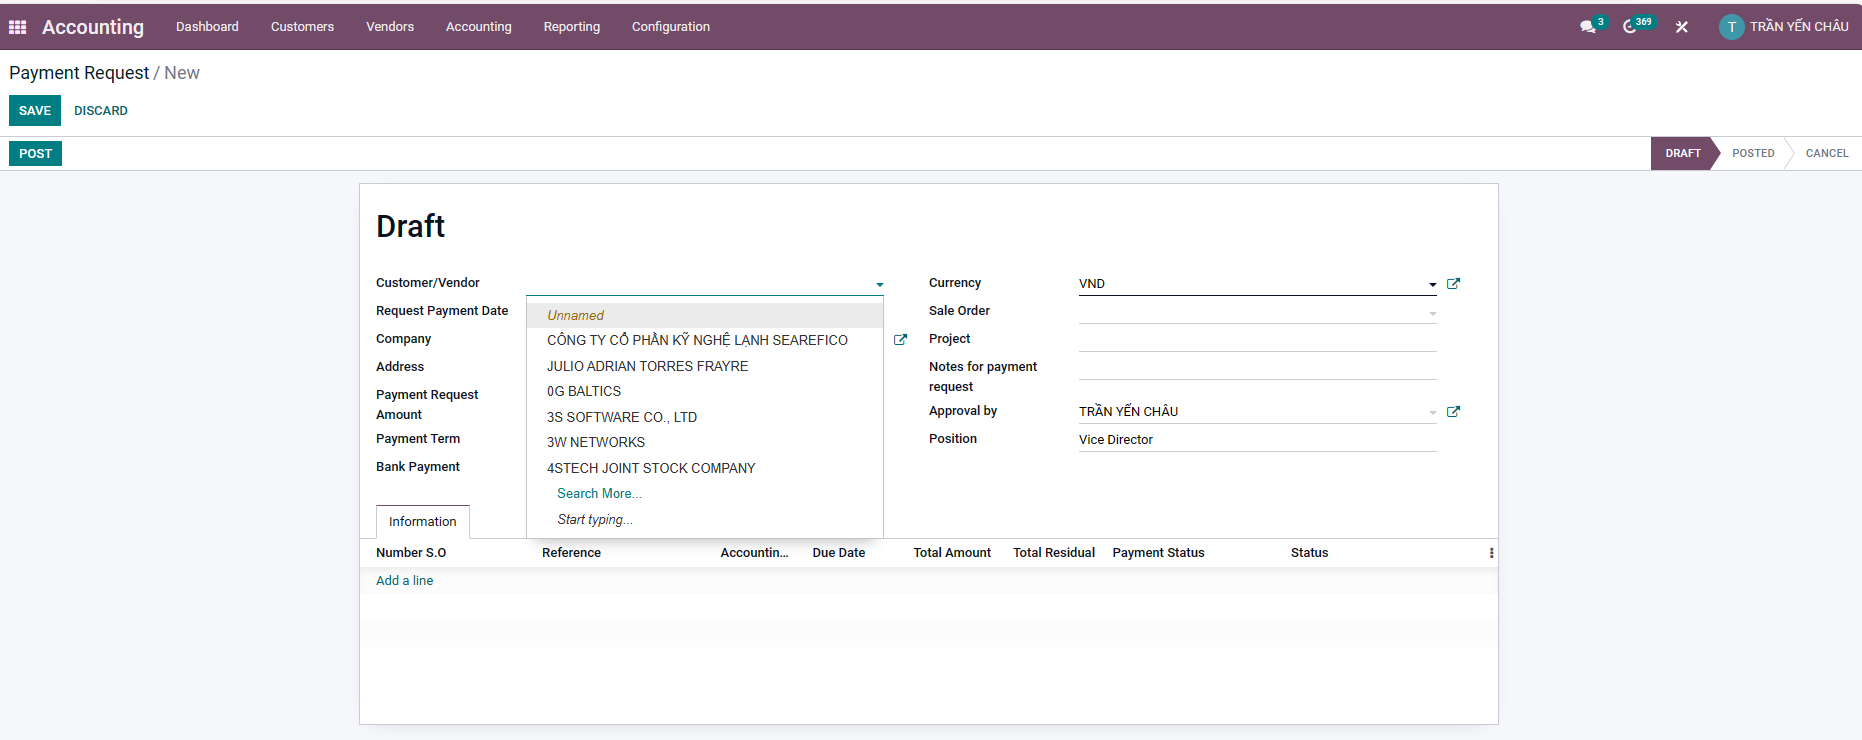The width and height of the screenshot is (1862, 740).
Task: Sort by Accountin... column header
Action: (x=754, y=553)
